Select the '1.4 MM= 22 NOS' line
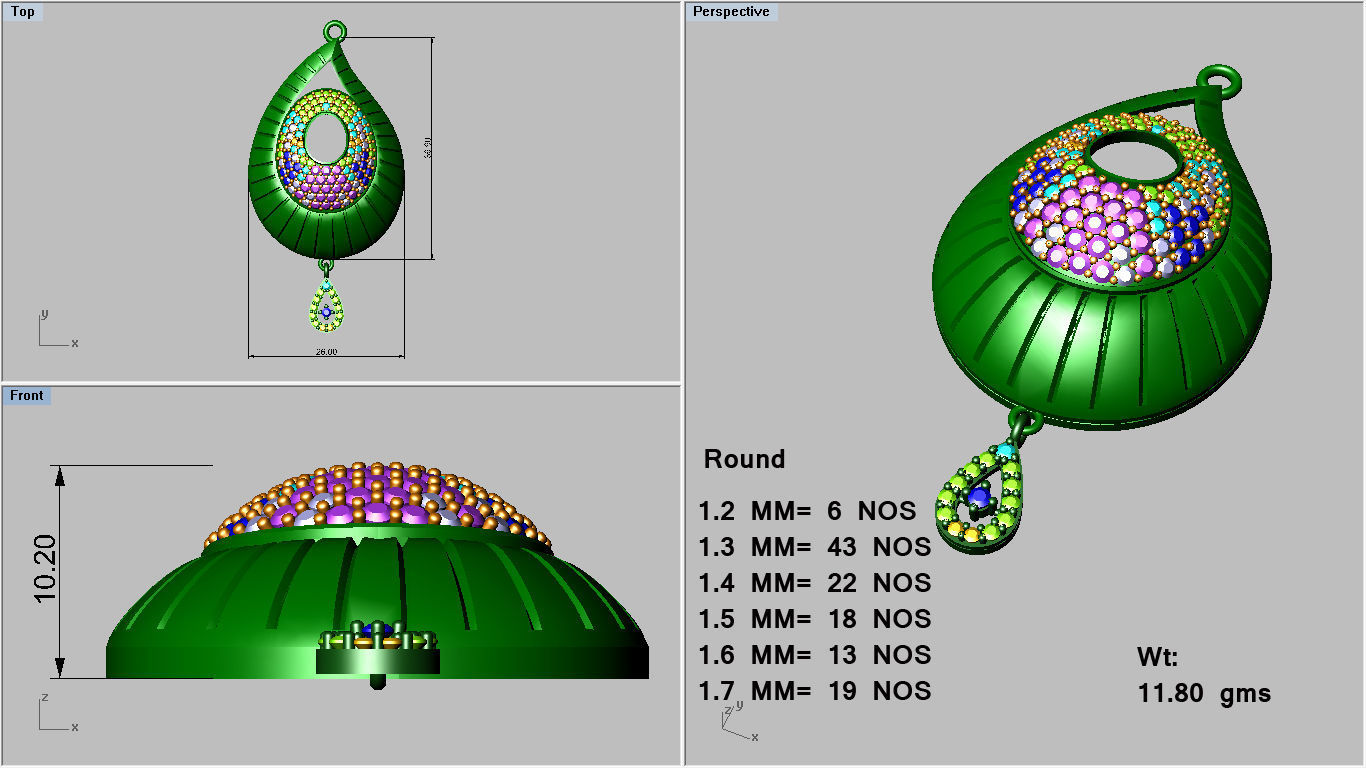 click(x=815, y=583)
